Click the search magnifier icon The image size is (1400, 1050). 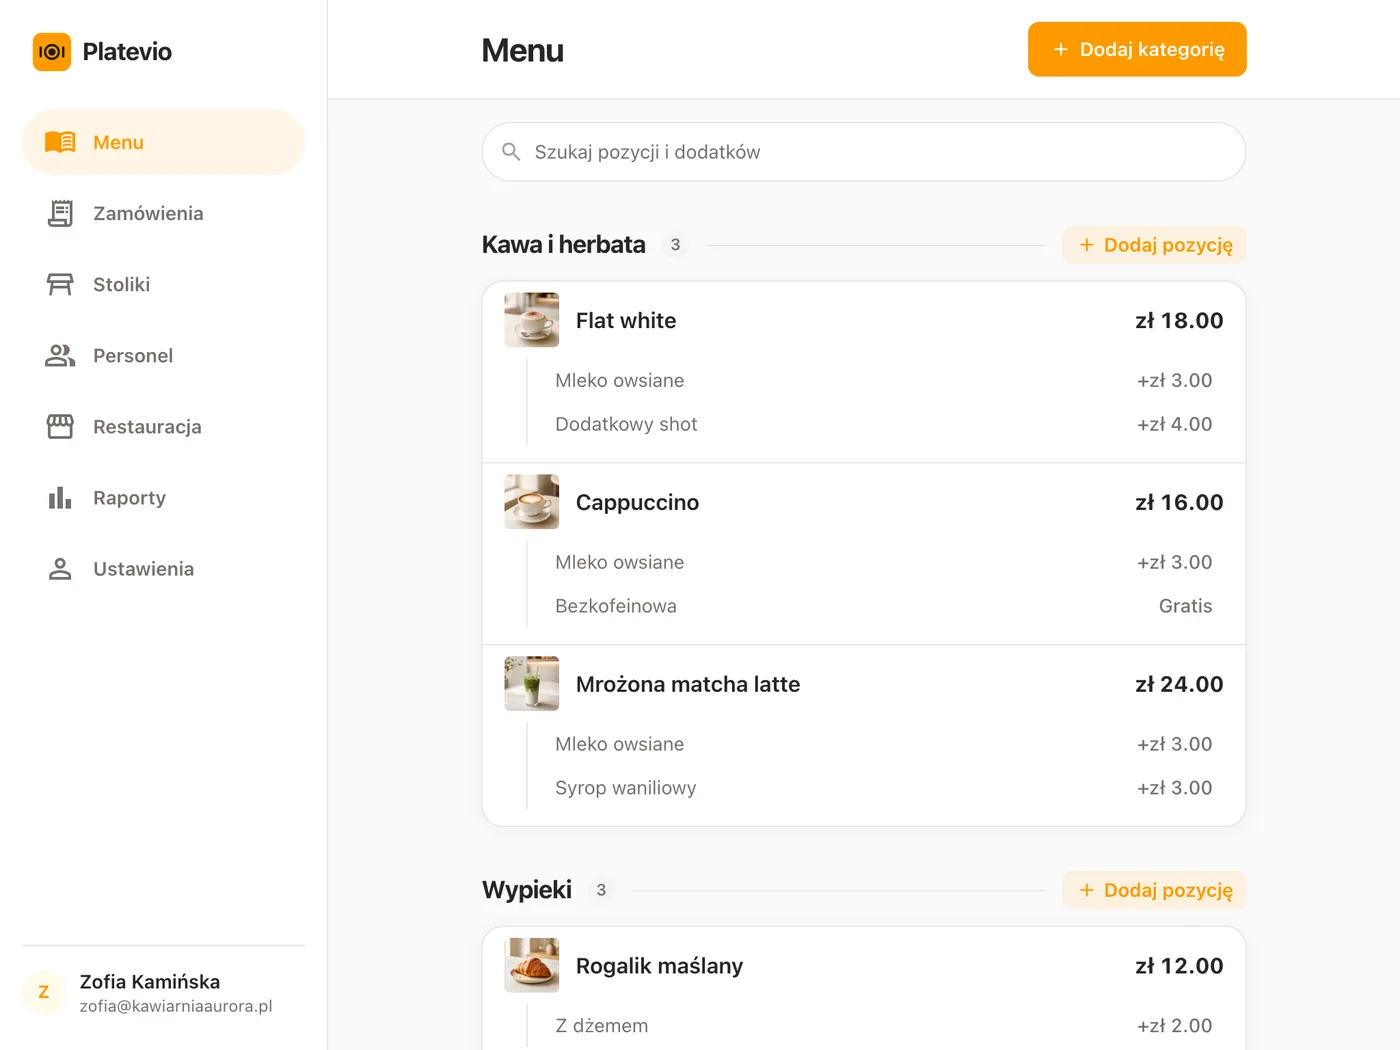(511, 152)
